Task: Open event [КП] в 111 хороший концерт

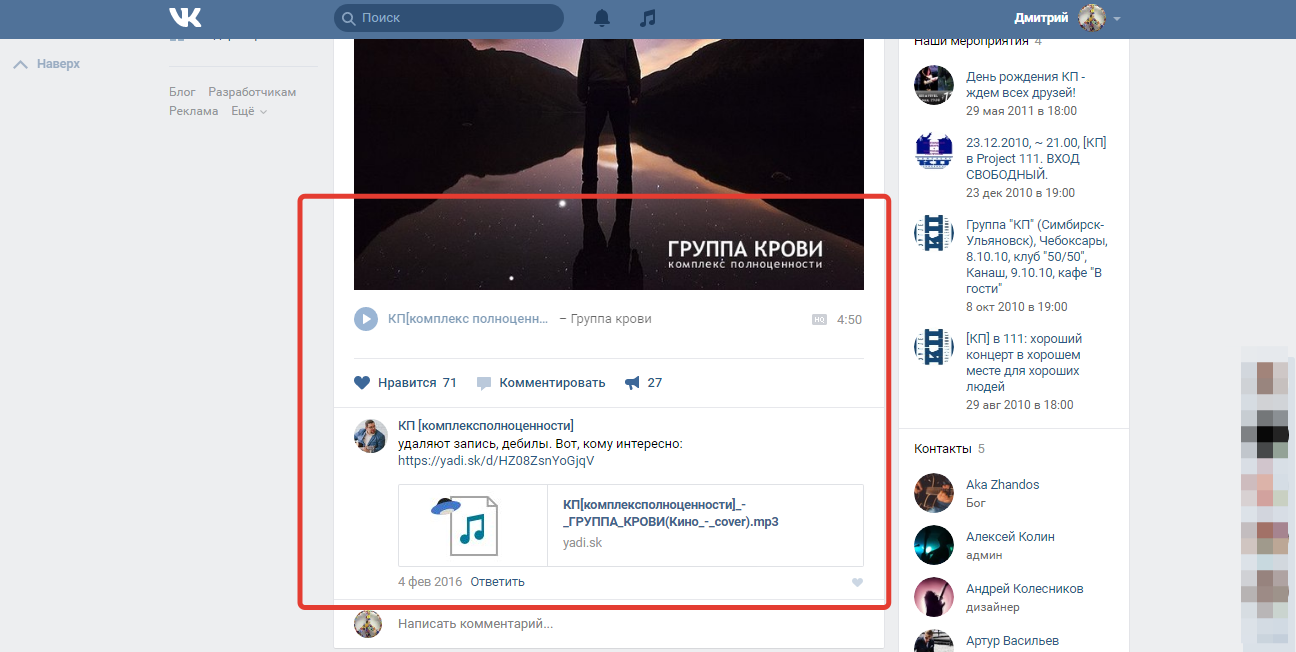Action: (x=1024, y=362)
